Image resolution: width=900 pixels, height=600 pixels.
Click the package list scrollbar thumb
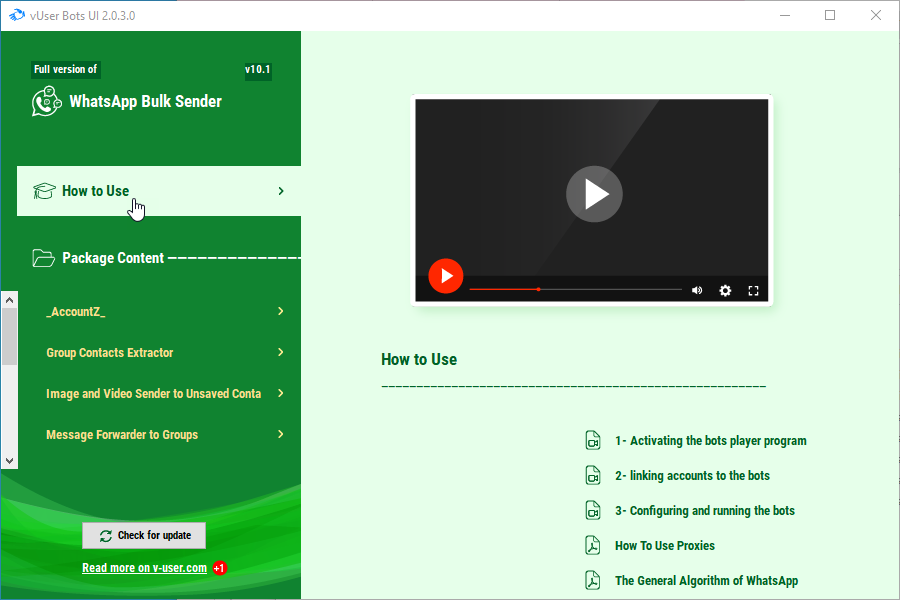9,337
